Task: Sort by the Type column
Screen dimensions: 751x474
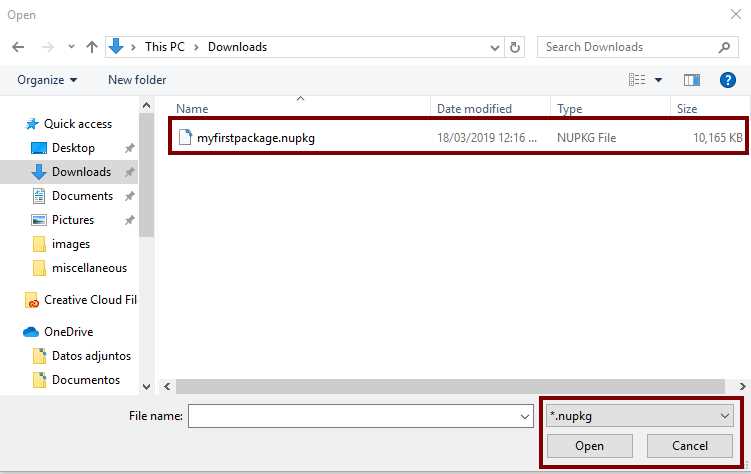Action: tap(569, 109)
